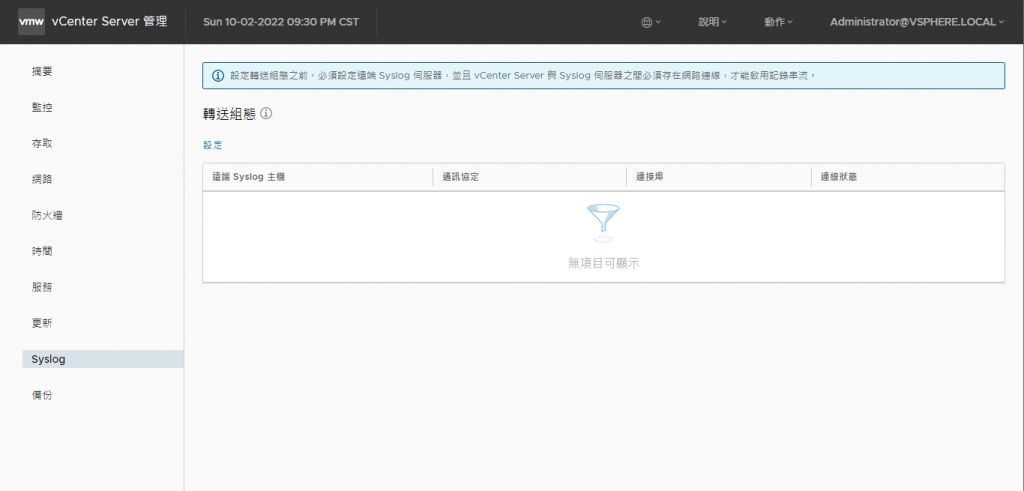Select the Syslog sidebar item
The image size is (1024, 491).
click(103, 359)
